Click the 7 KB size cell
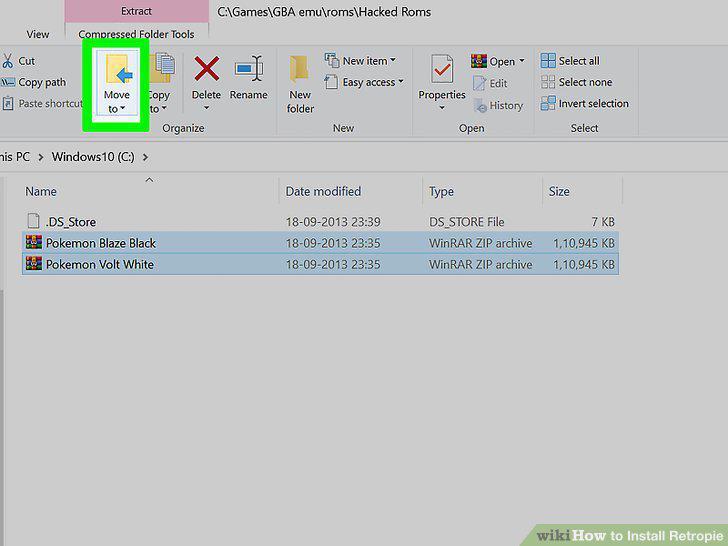Image resolution: width=728 pixels, height=546 pixels. (603, 222)
